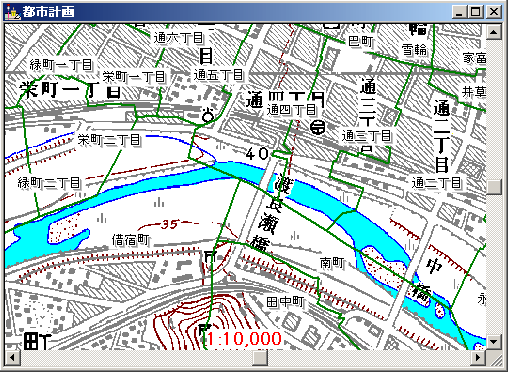Image resolution: width=508 pixels, height=372 pixels.
Task: Click the 通六丁目 district label
Action: tap(178, 38)
